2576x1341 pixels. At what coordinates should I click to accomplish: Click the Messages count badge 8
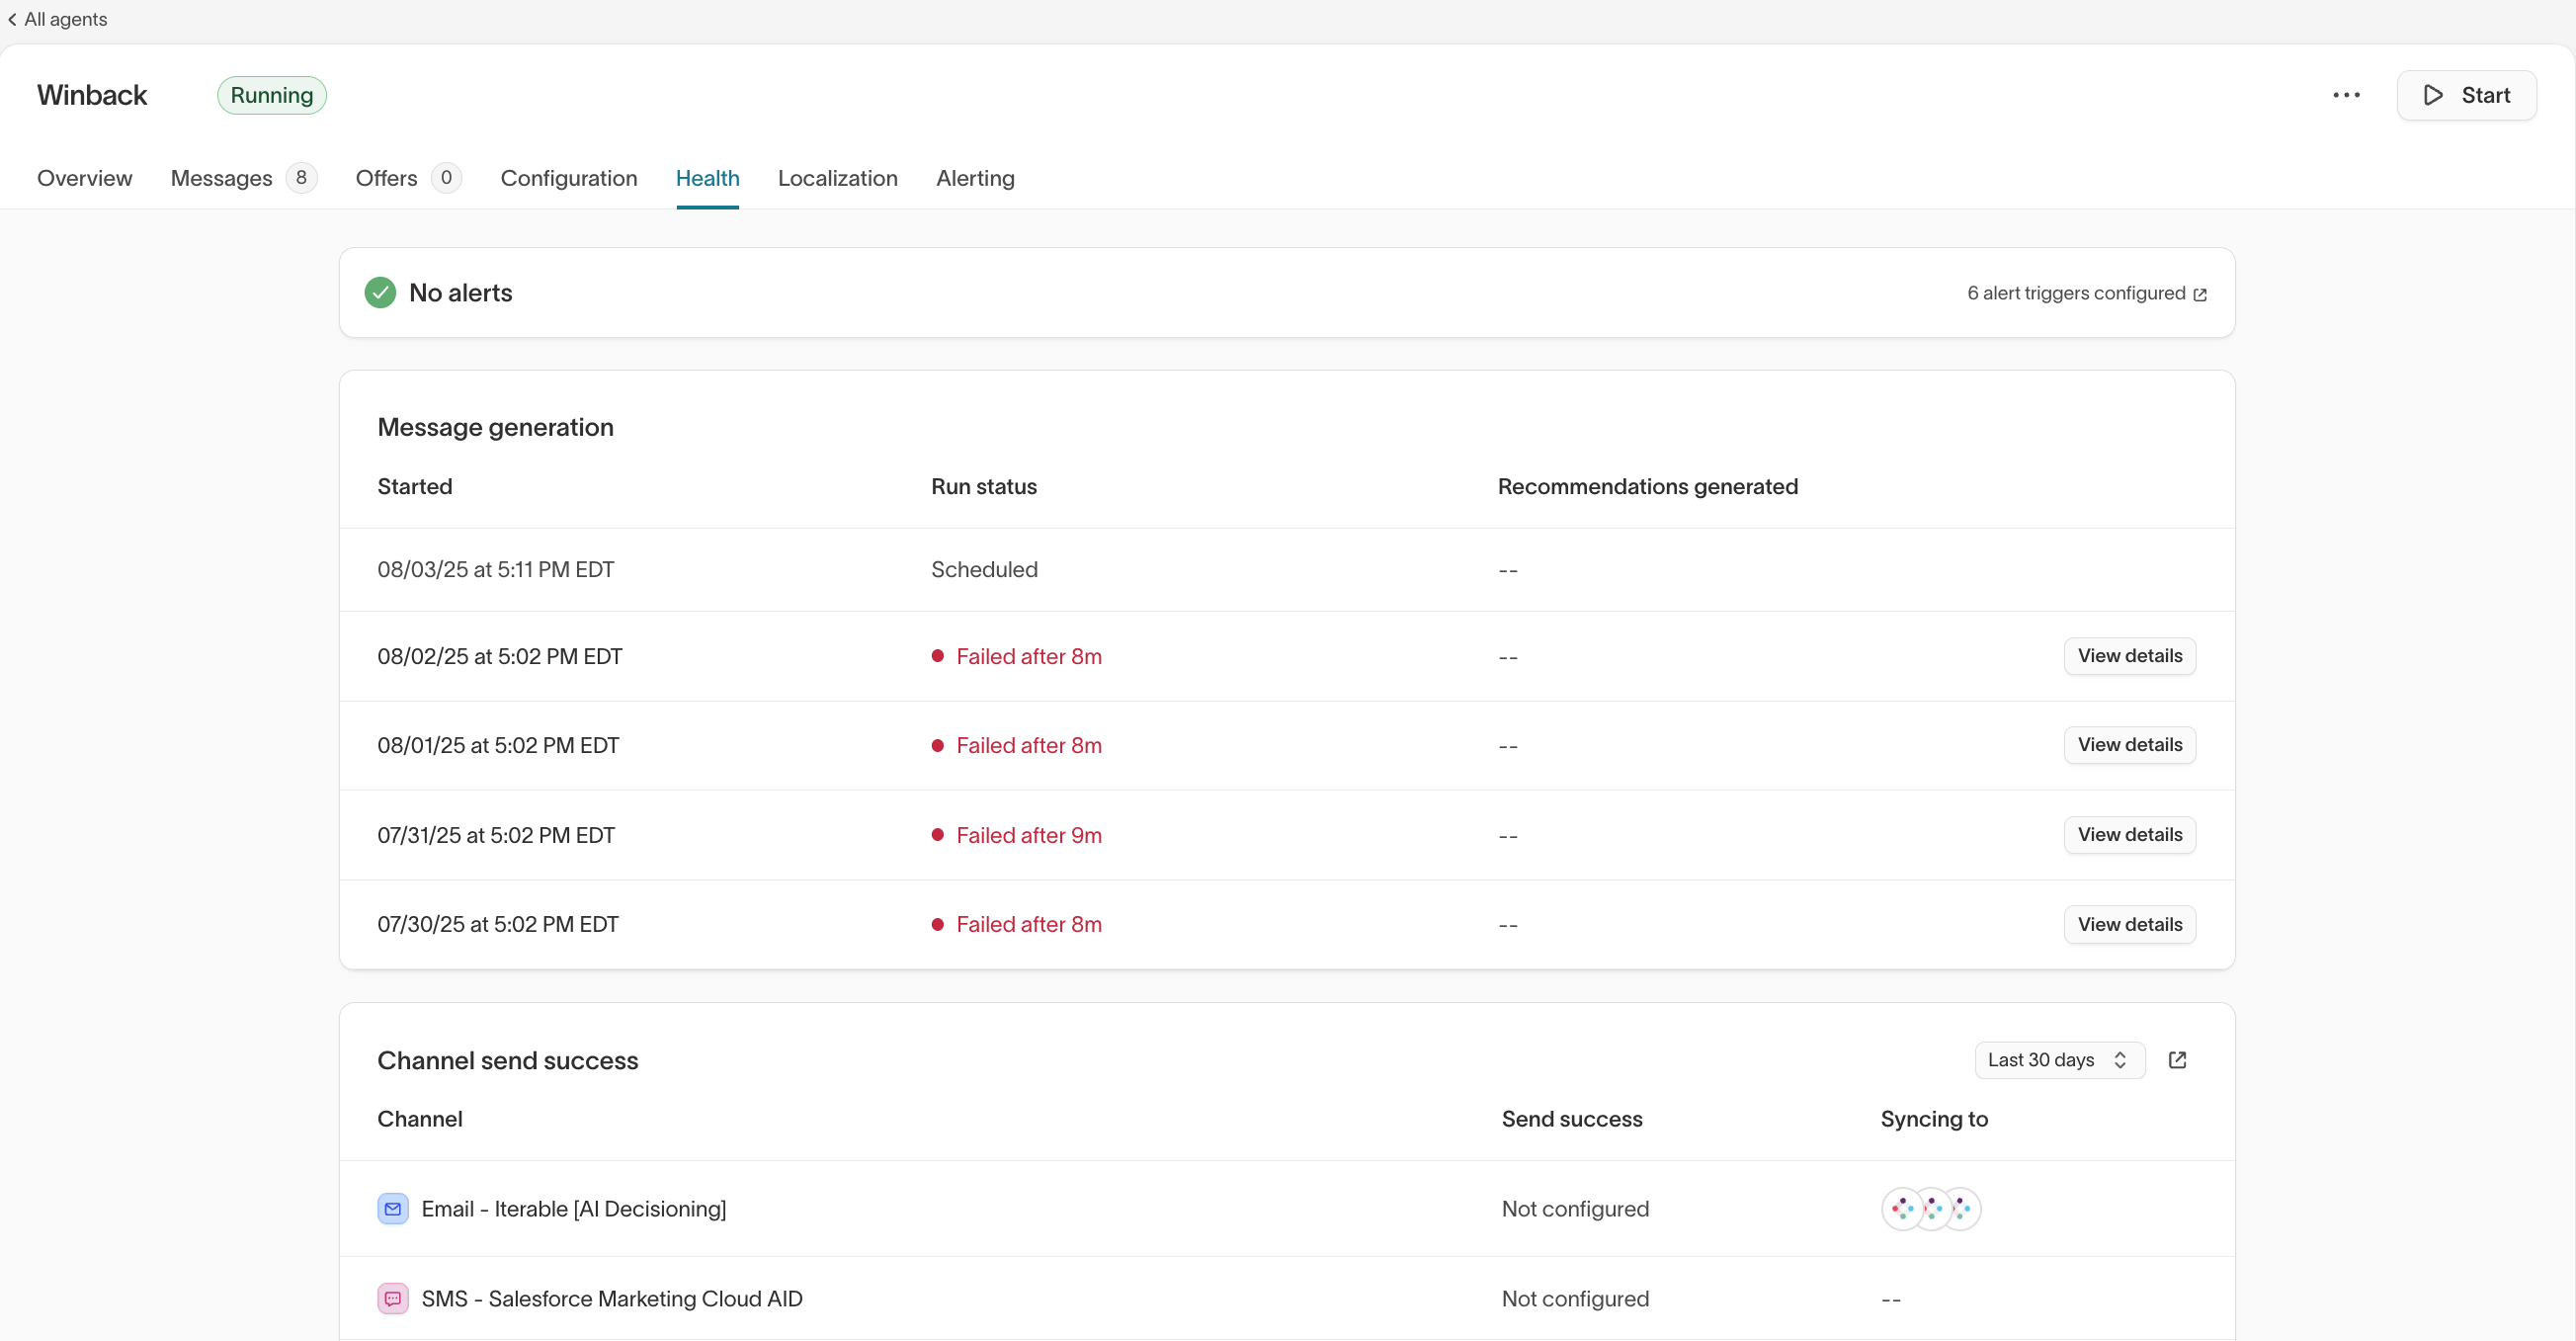(x=301, y=178)
